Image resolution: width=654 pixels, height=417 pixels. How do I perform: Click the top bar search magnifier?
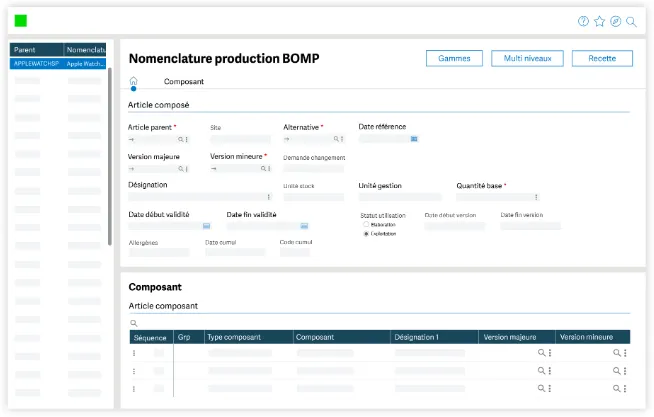pos(631,22)
